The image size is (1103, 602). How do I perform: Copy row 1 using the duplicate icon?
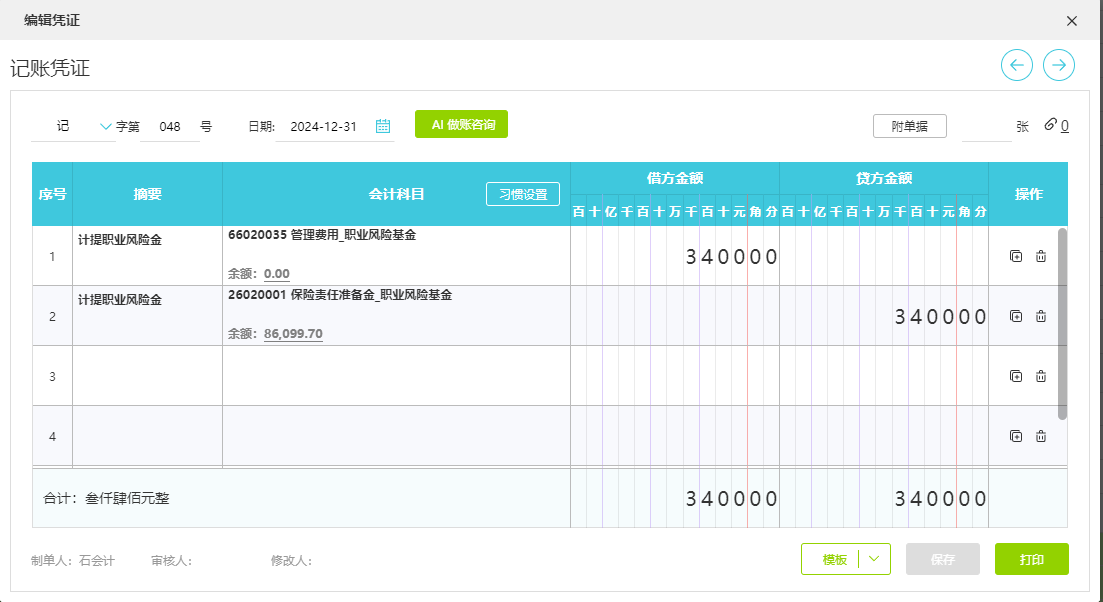pyautogui.click(x=1016, y=256)
